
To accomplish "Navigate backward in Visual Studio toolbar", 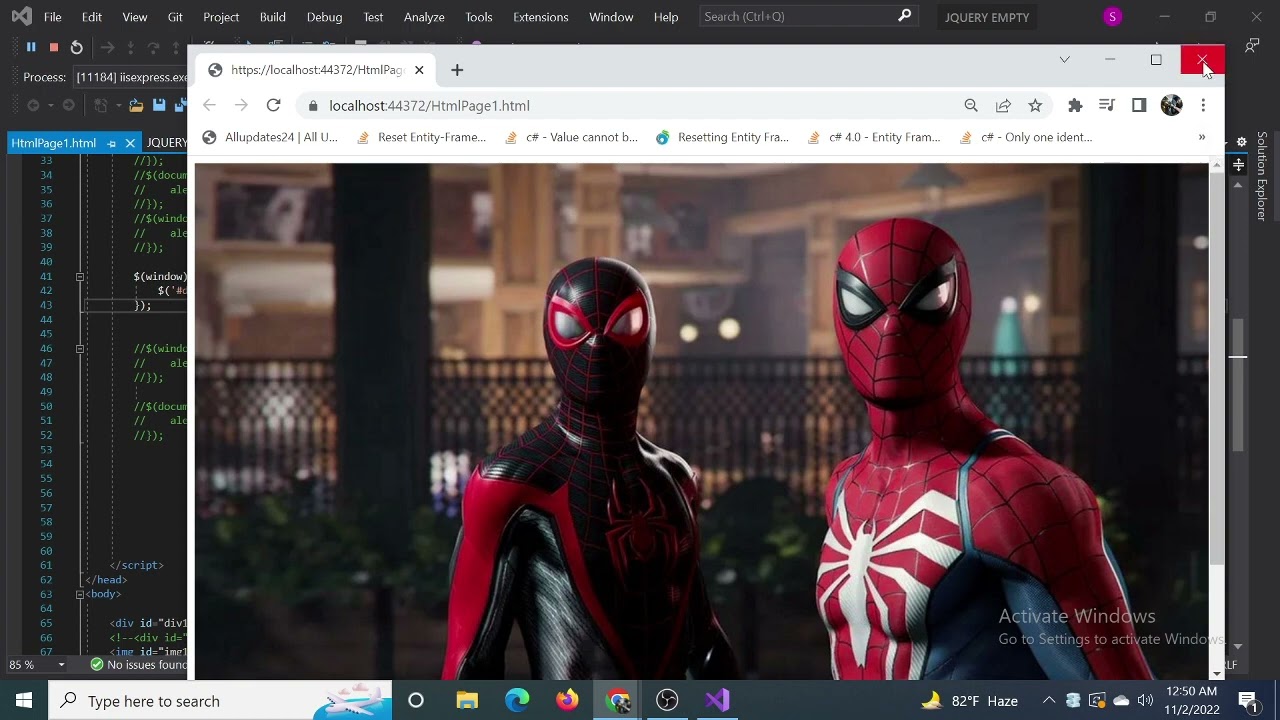I will [33, 105].
